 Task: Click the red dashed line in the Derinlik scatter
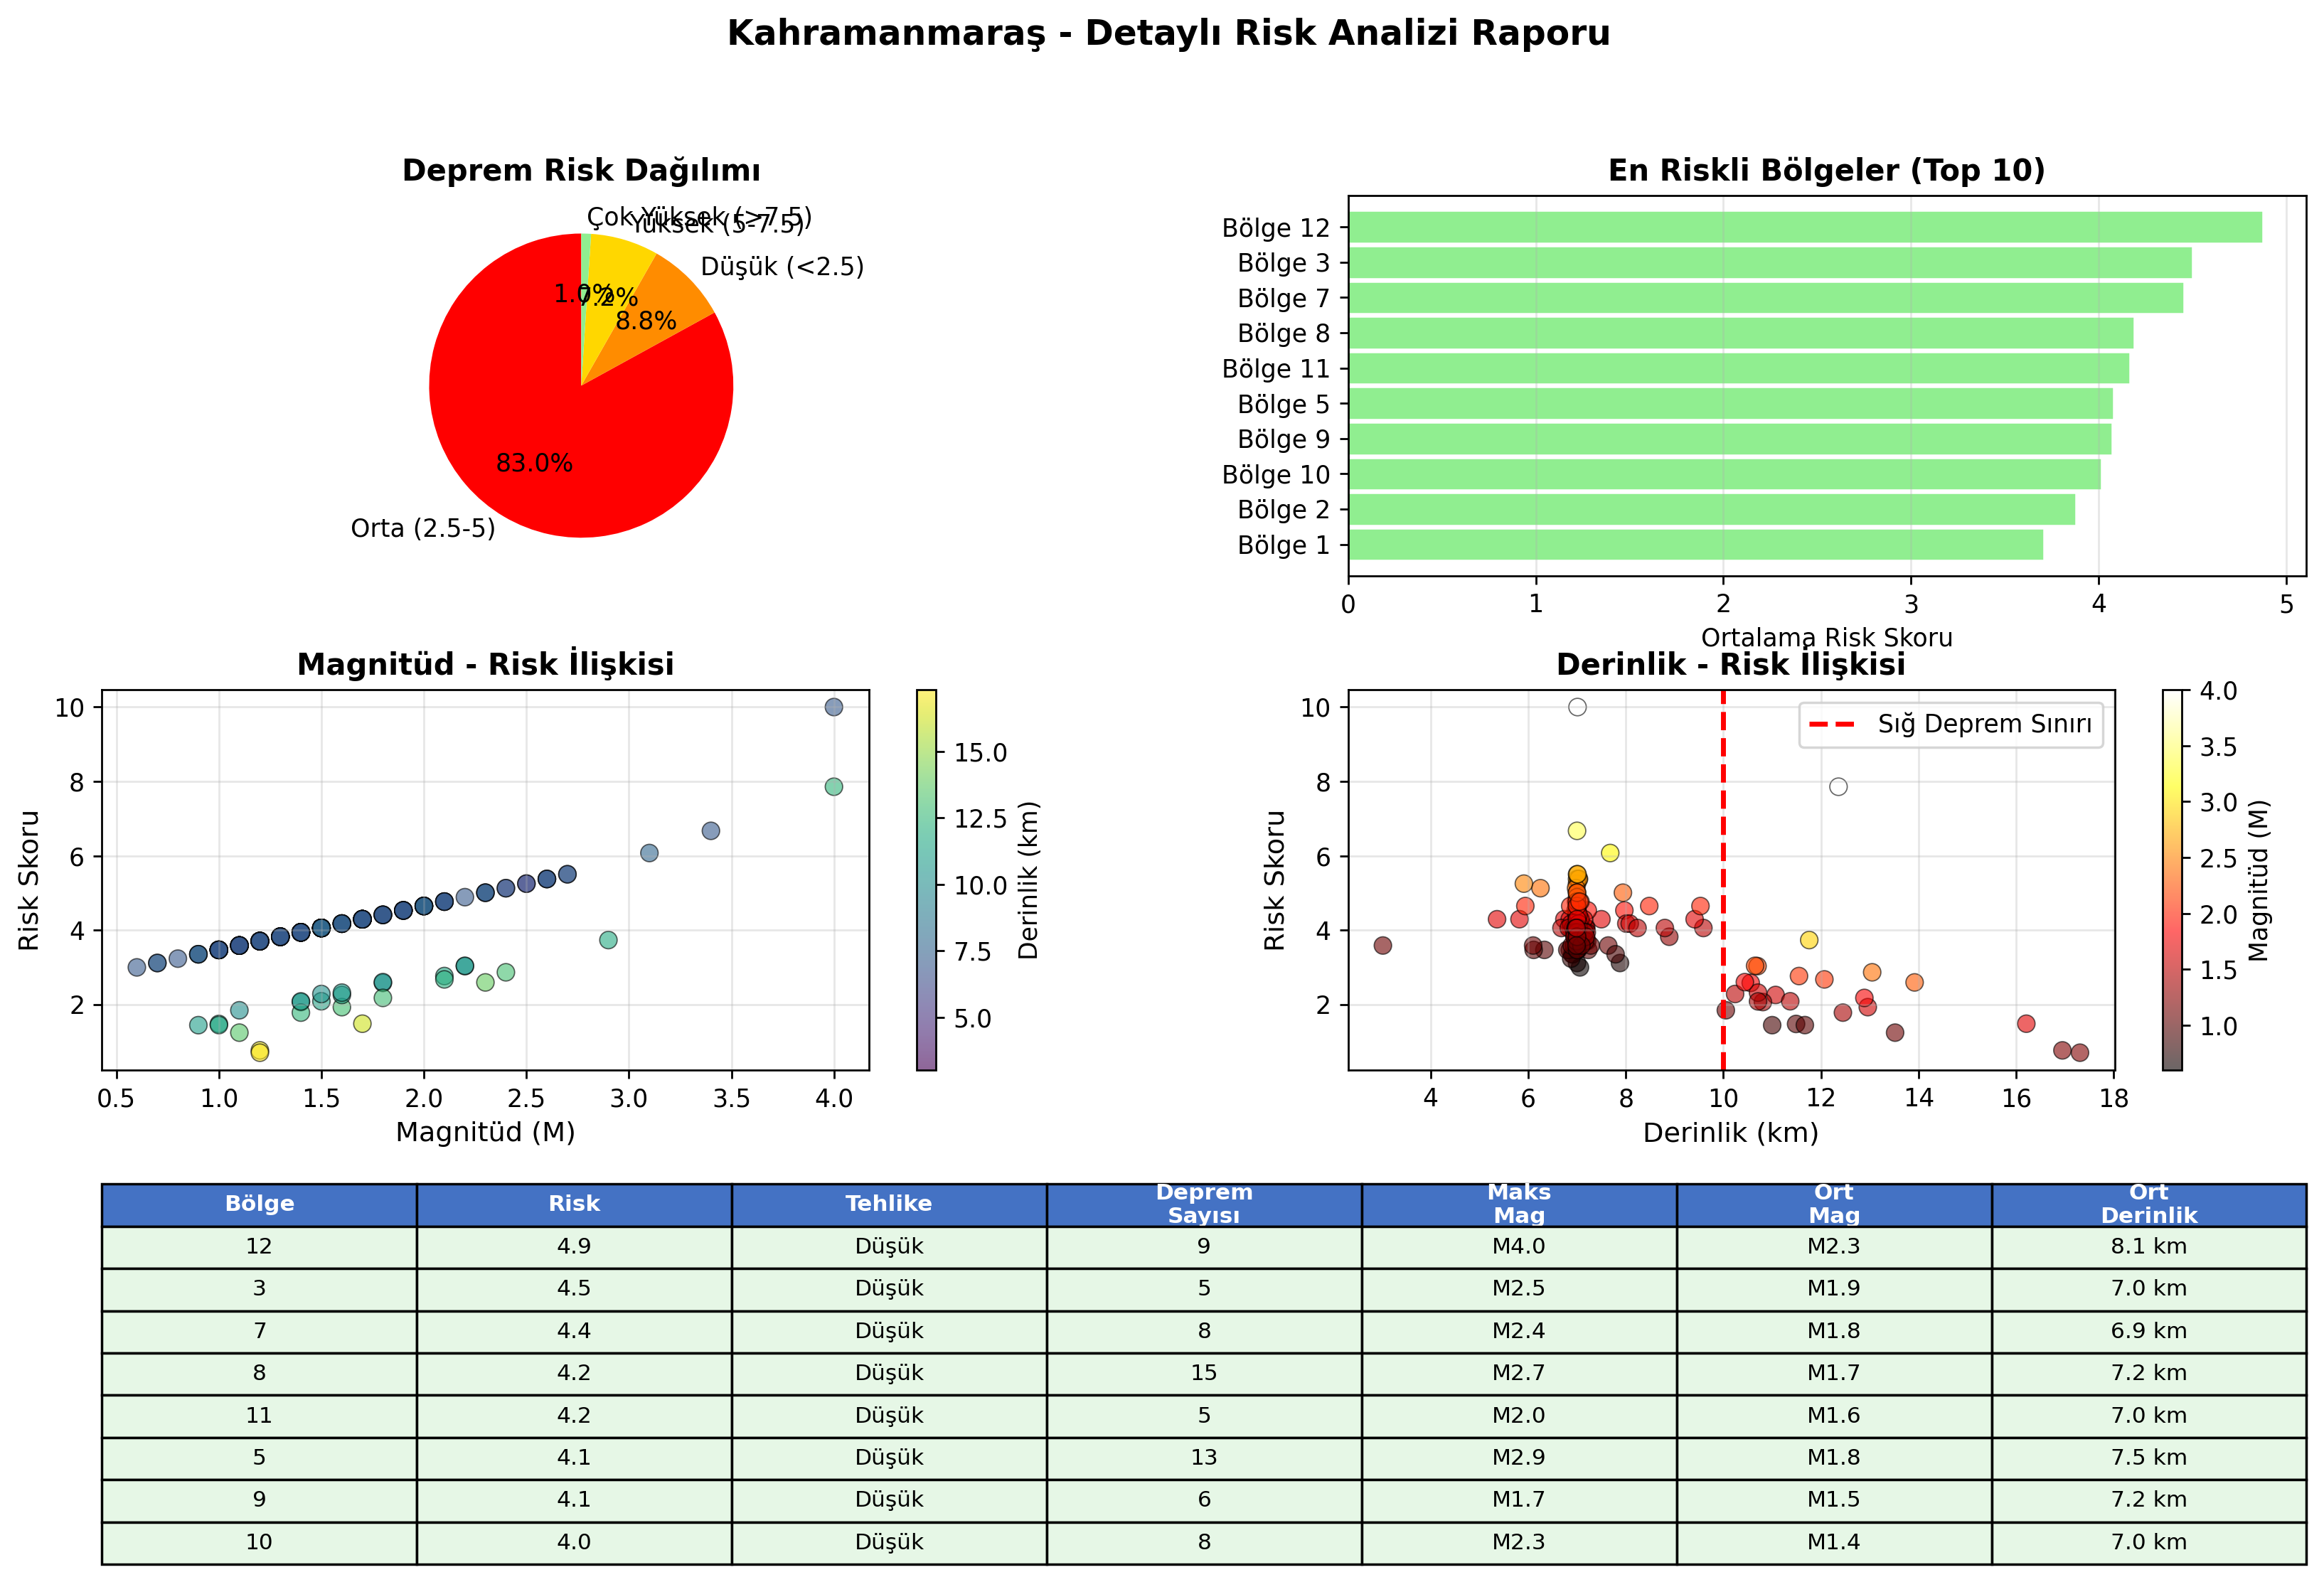pos(1723,880)
